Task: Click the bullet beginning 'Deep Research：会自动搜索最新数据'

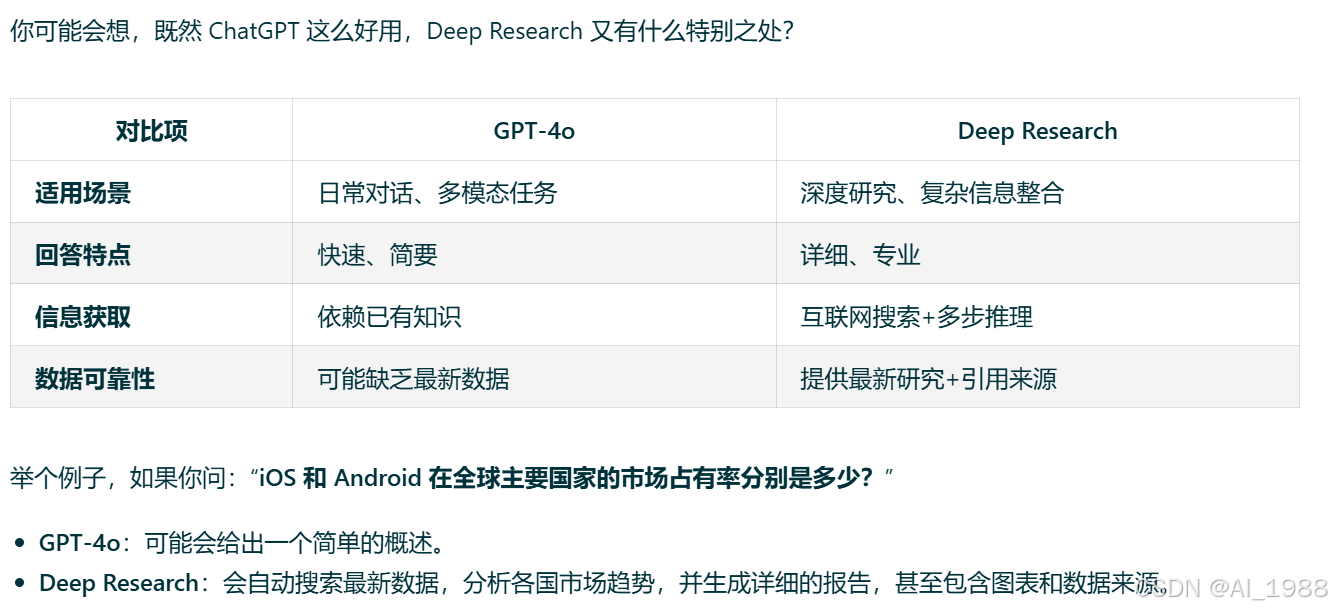Action: tap(603, 583)
